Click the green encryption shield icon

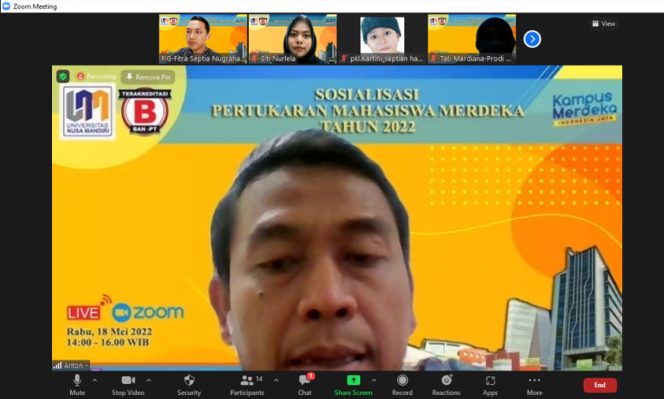(63, 77)
